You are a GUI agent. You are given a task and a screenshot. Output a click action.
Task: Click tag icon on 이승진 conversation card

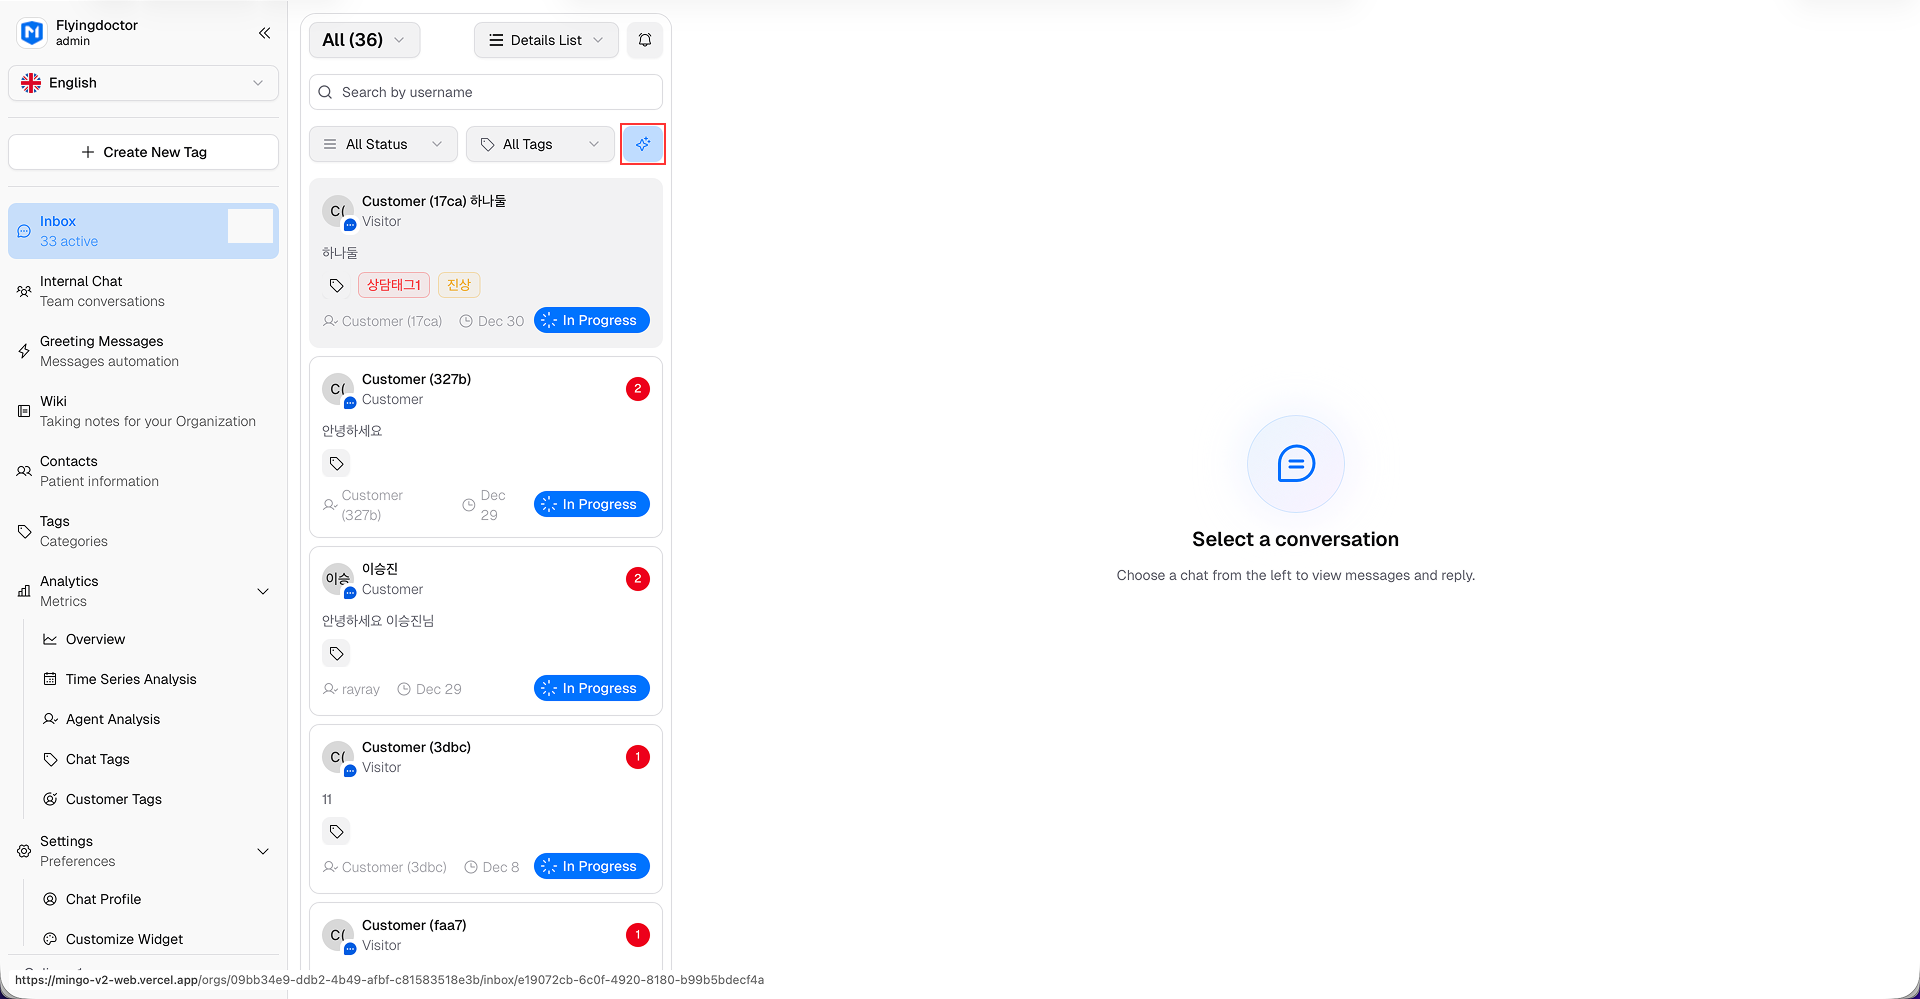[337, 653]
